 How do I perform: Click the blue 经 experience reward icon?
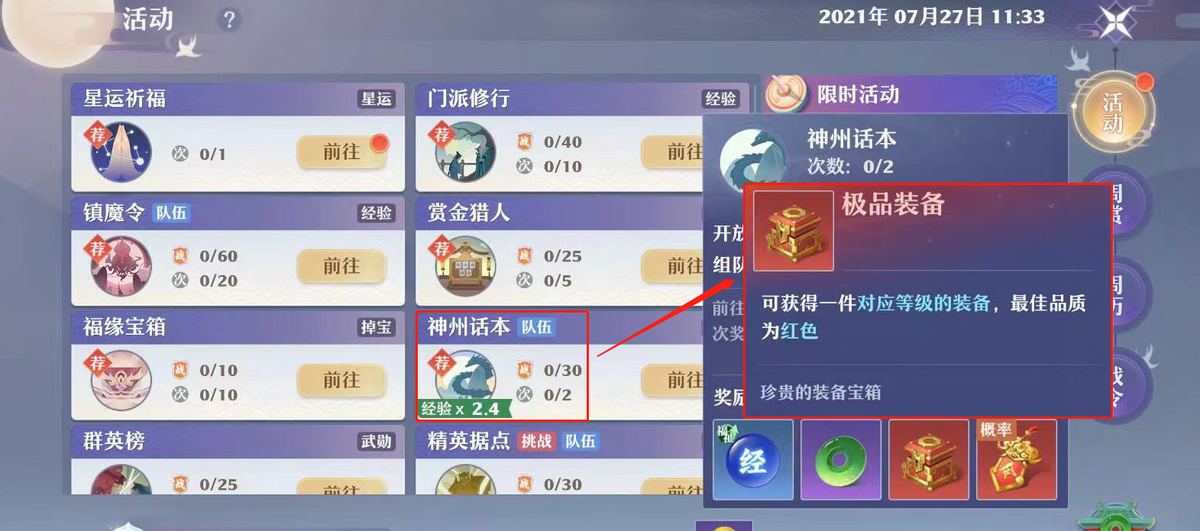click(x=753, y=460)
